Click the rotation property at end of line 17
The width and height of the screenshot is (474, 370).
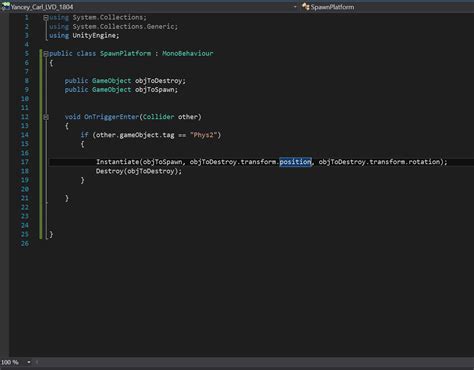point(424,162)
